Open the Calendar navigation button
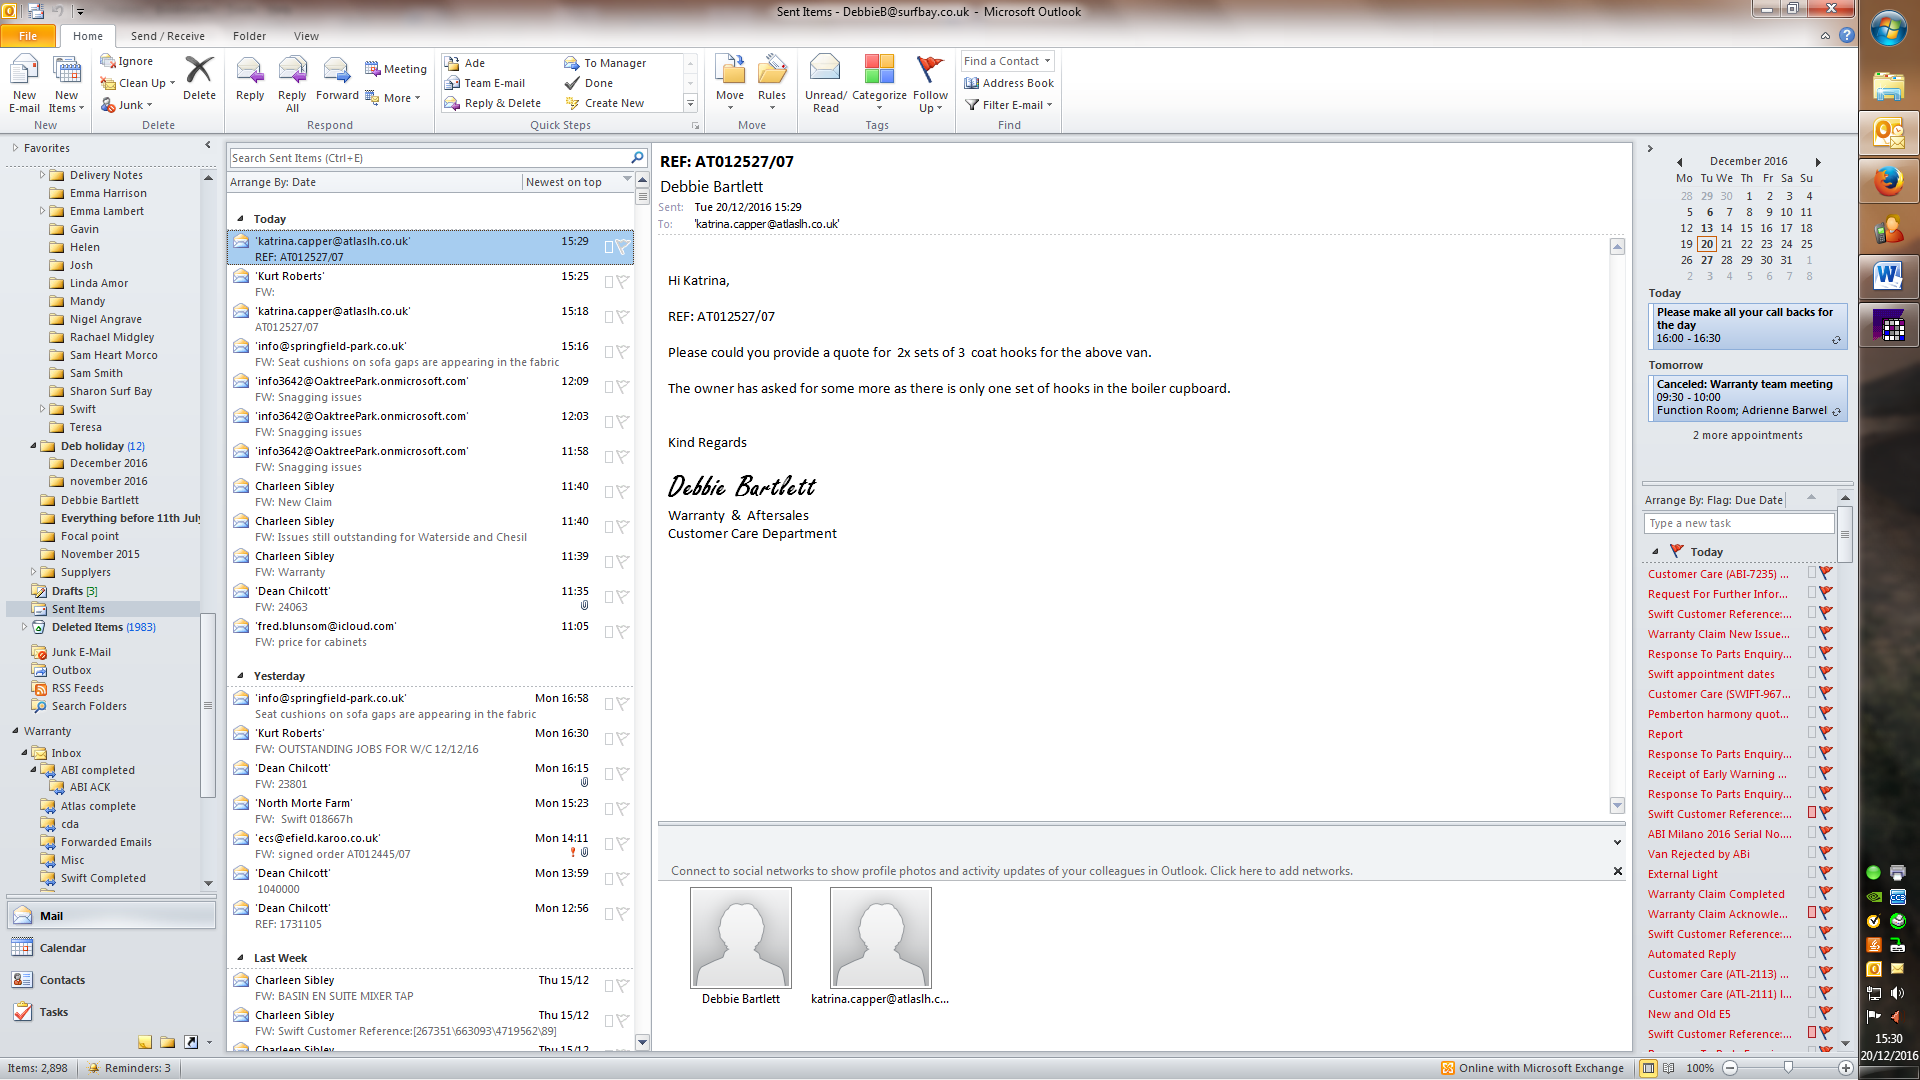 62,948
